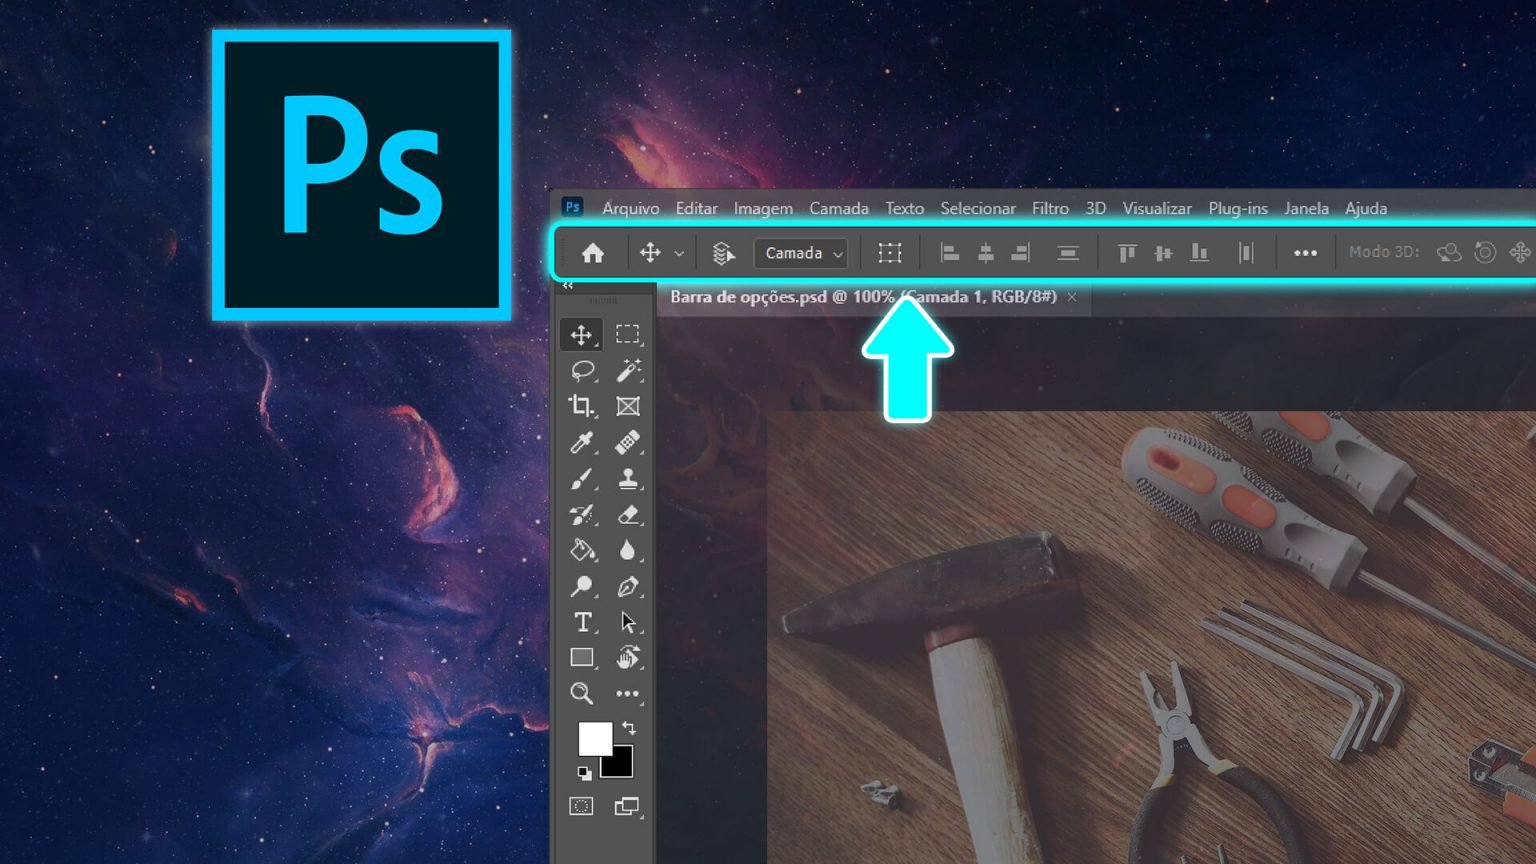Click the 3D roll mode icon

click(x=1485, y=253)
